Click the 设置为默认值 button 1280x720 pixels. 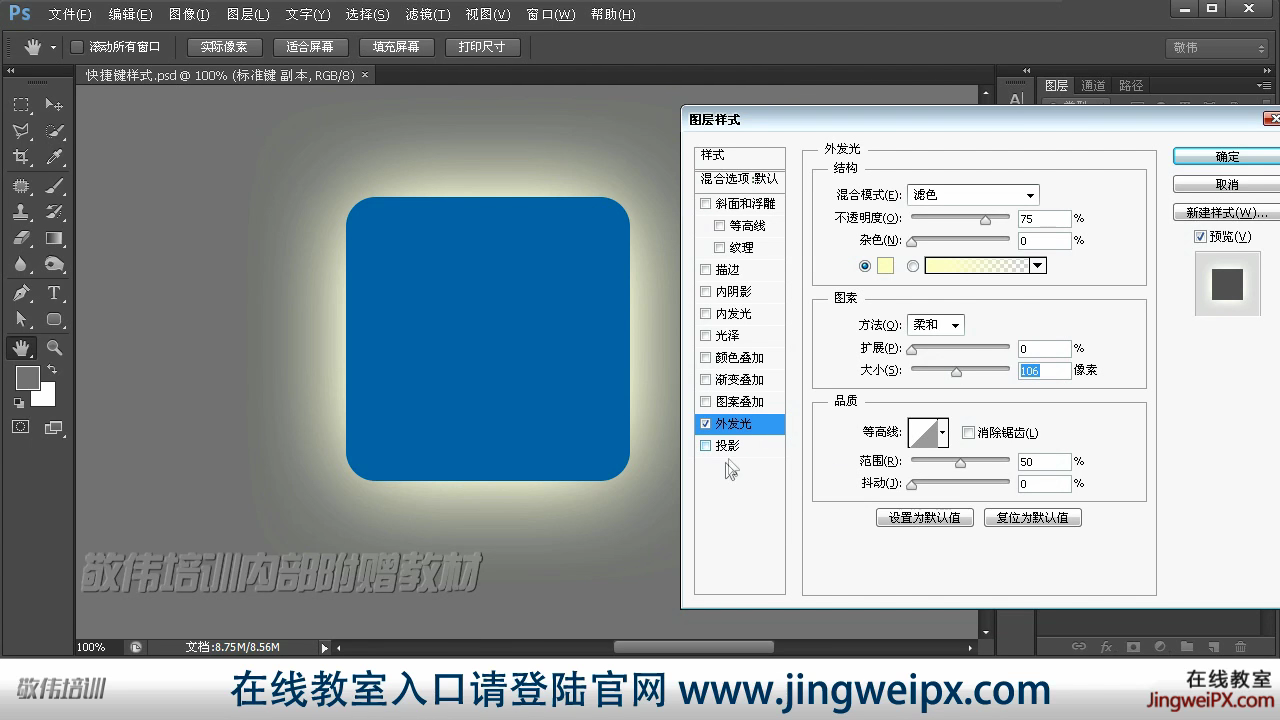coord(925,518)
